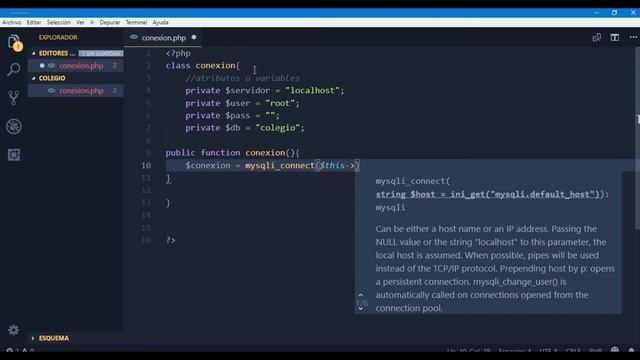Open the Ayuda menu
This screenshot has height=360, width=640.
(x=160, y=22)
